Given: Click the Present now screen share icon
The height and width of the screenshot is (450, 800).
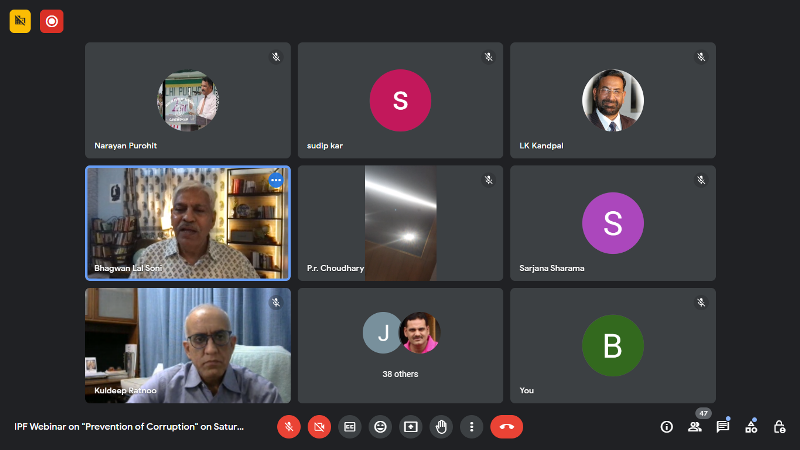Looking at the screenshot, I should [x=410, y=426].
